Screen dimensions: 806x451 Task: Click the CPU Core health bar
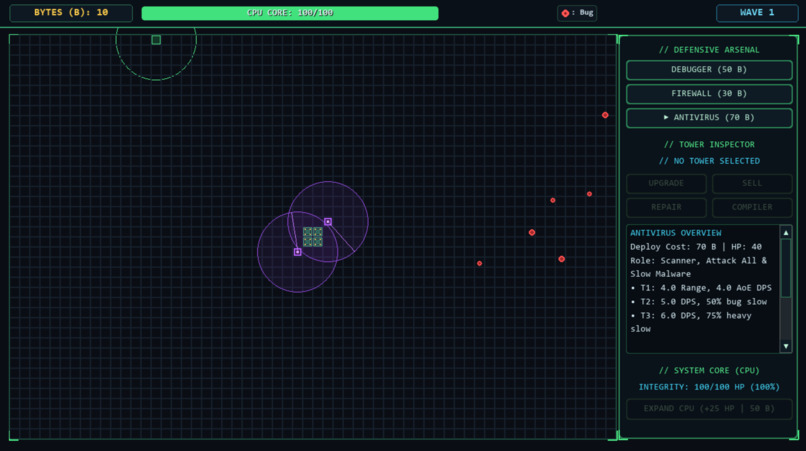tap(290, 13)
